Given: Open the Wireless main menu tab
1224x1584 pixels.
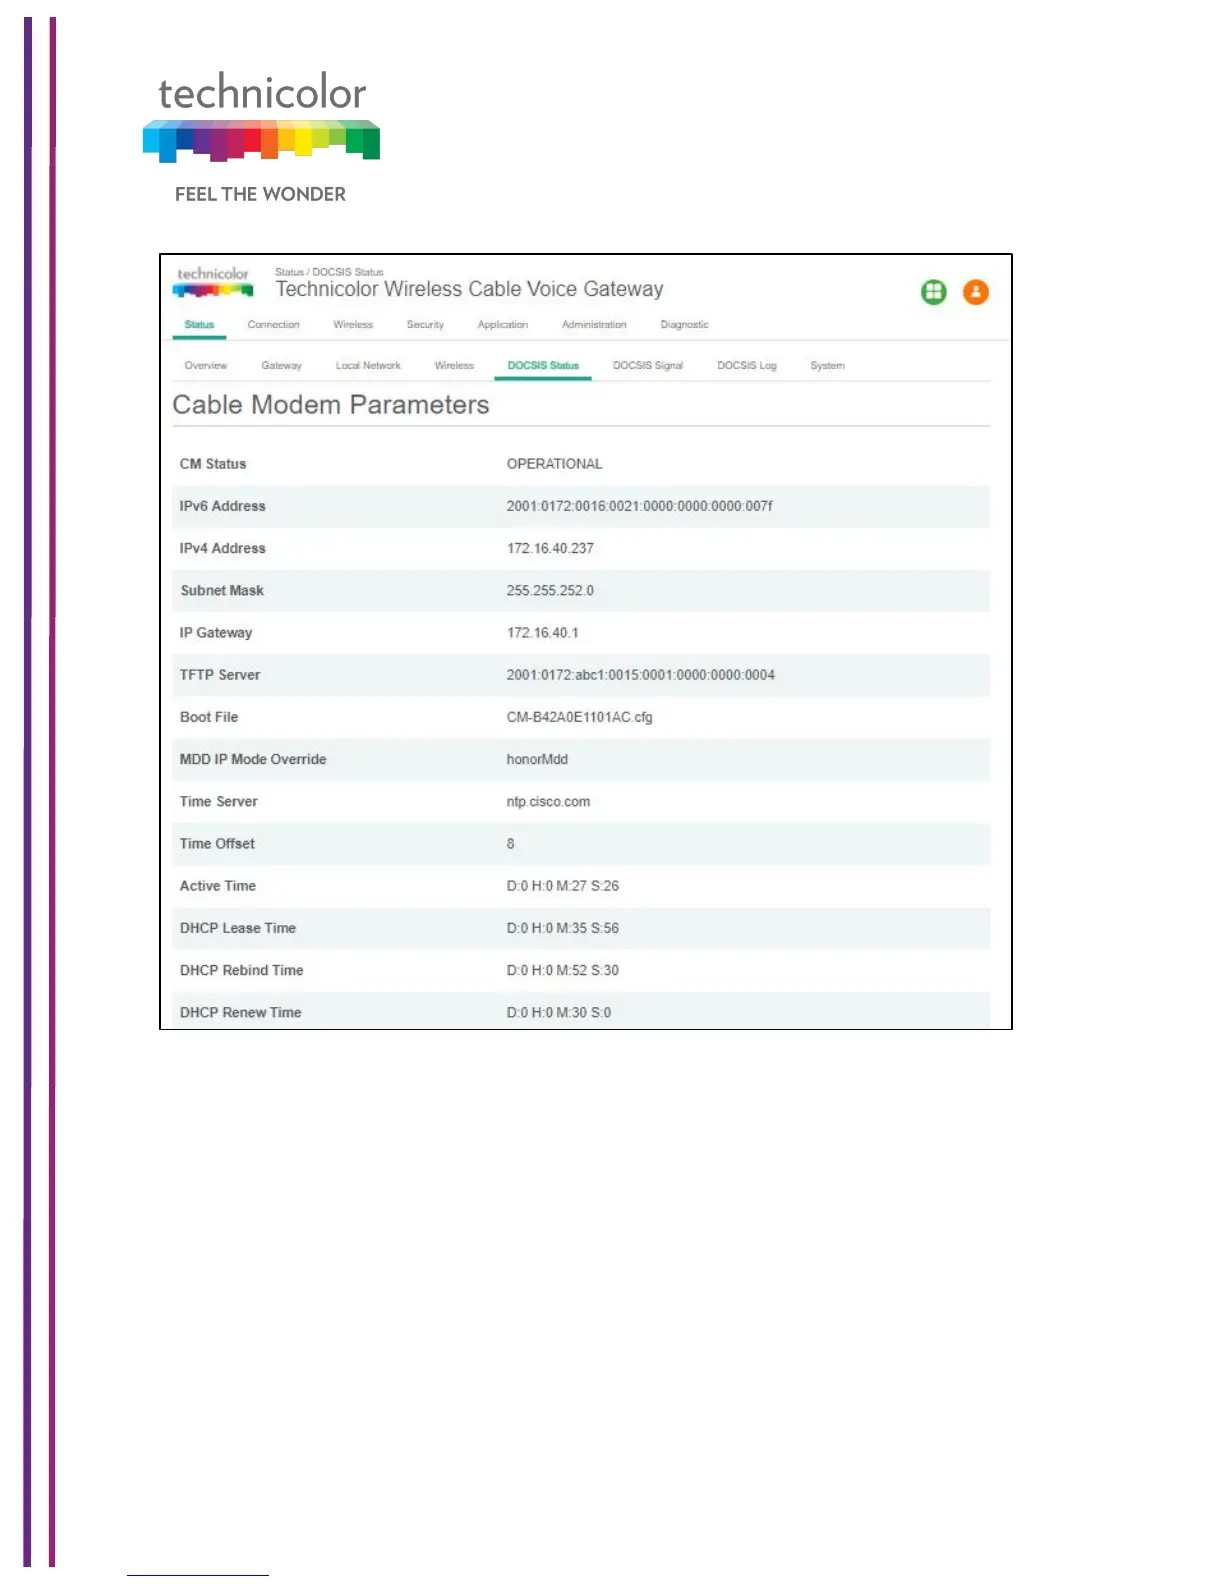Looking at the screenshot, I should [353, 325].
